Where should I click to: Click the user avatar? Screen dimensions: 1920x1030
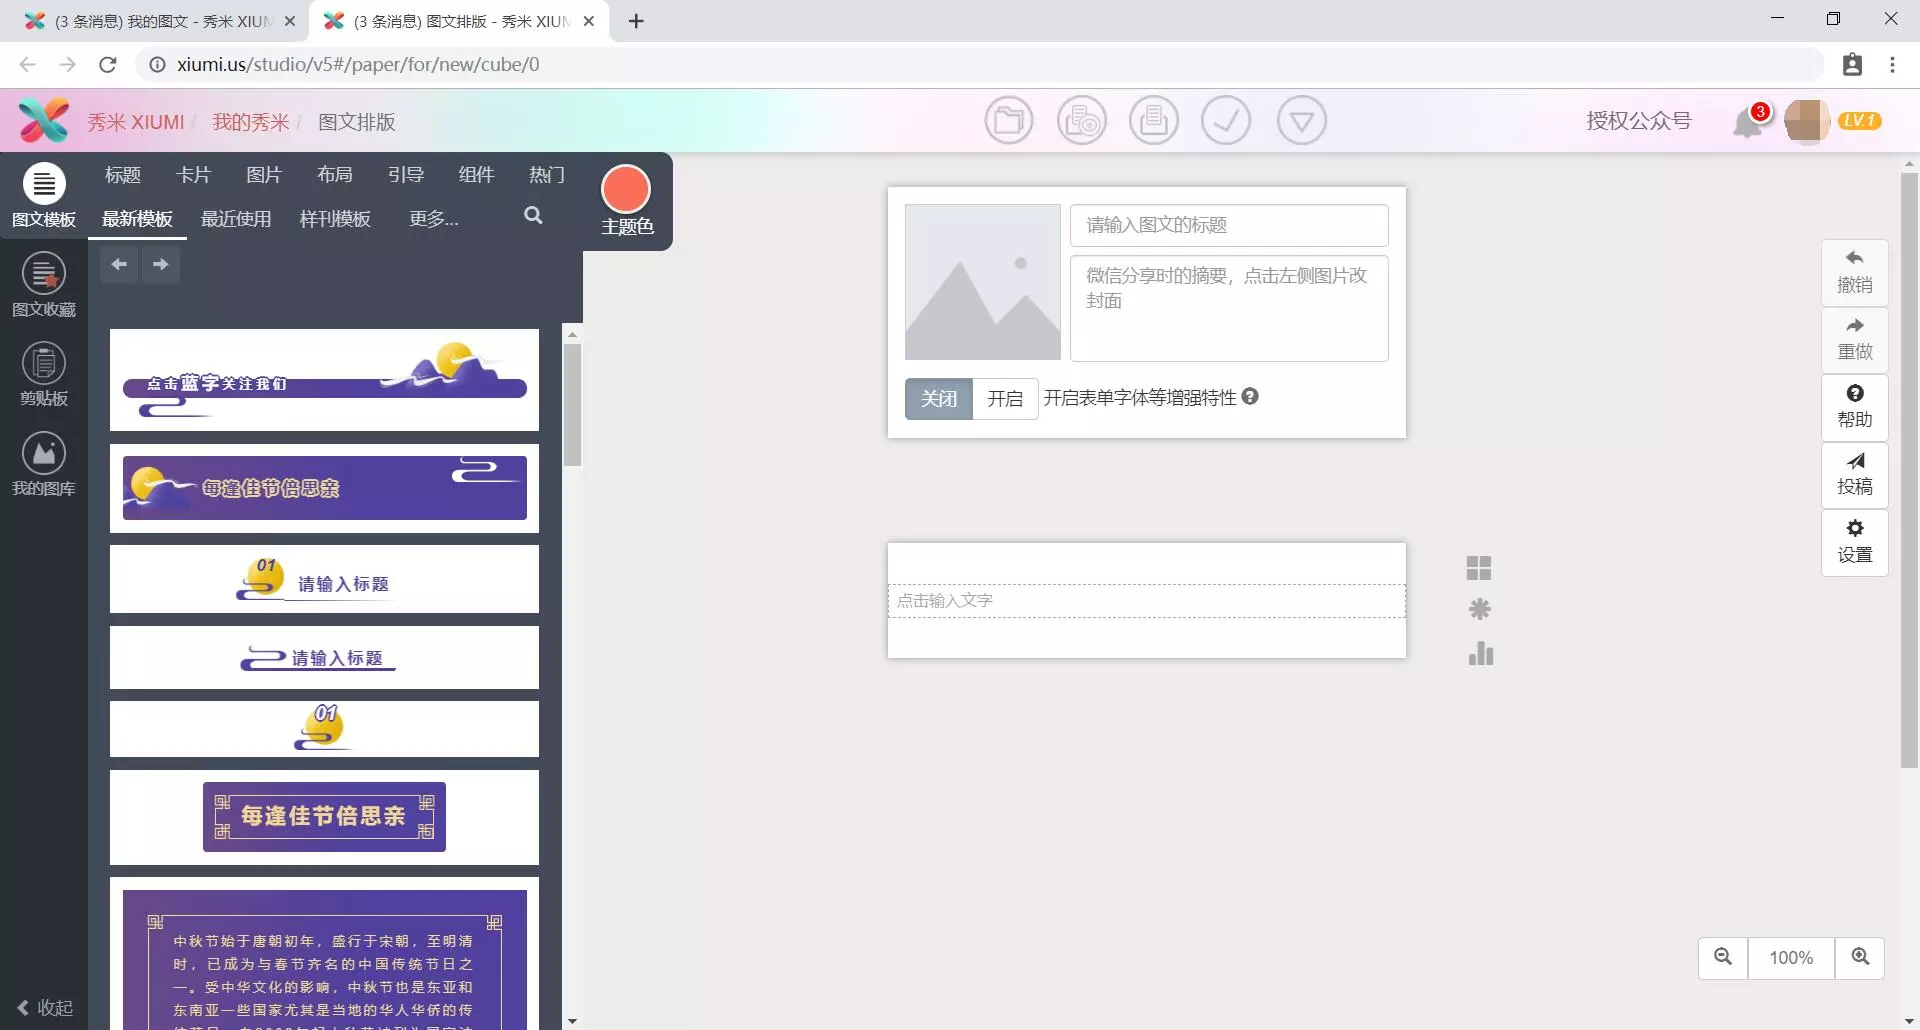click(1807, 121)
